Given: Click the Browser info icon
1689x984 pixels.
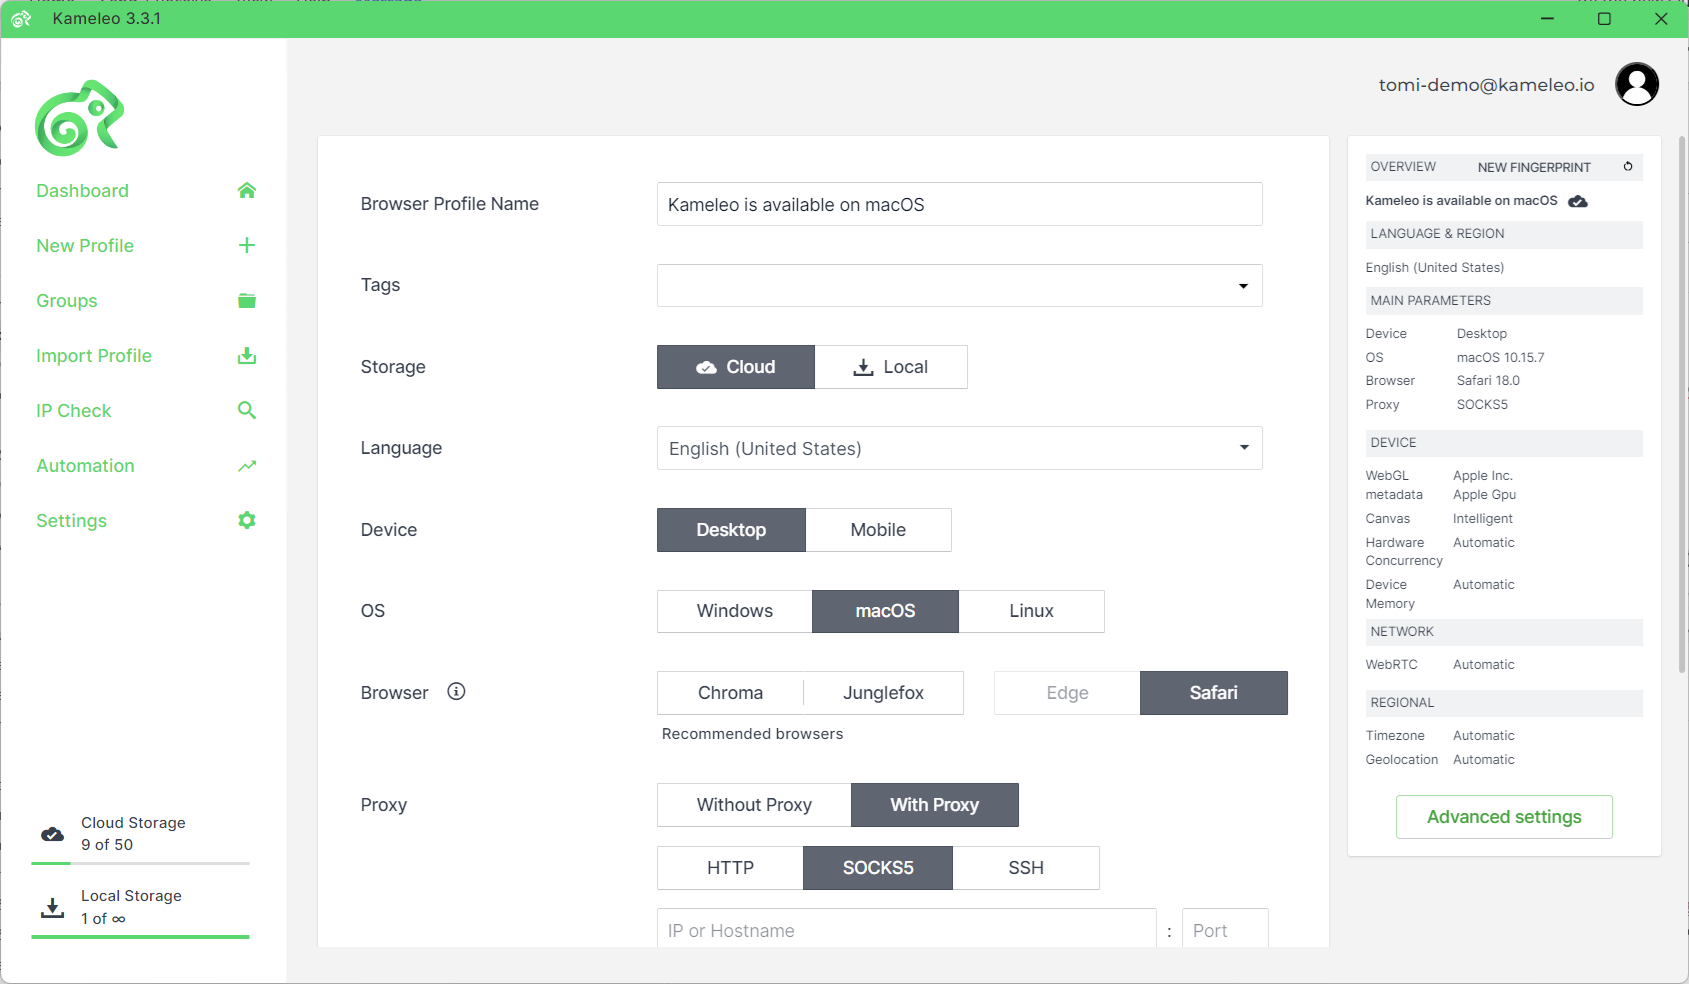Looking at the screenshot, I should 456,692.
